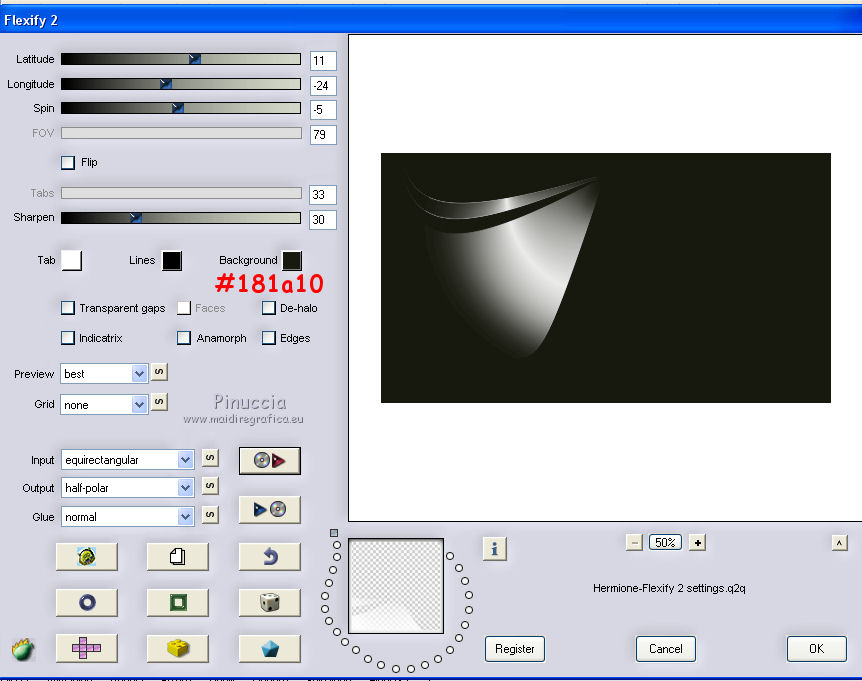The height and width of the screenshot is (681, 862).
Task: Click the large dark preview image
Action: [x=606, y=278]
